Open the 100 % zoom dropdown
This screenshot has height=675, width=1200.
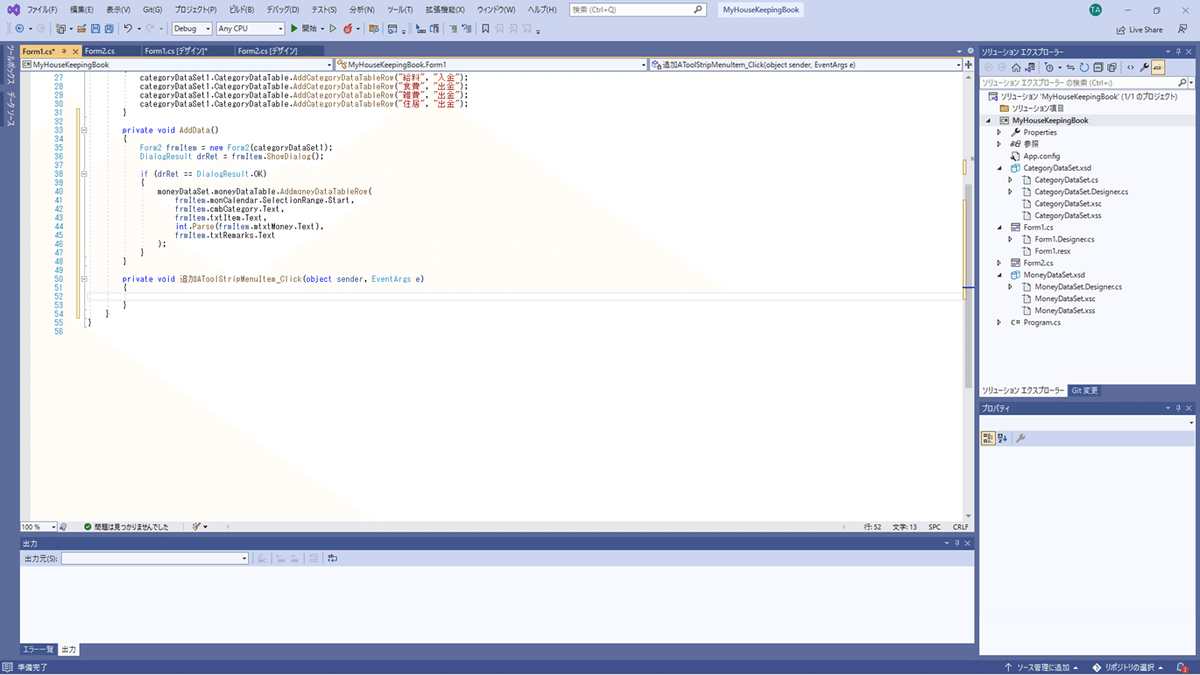(x=38, y=526)
